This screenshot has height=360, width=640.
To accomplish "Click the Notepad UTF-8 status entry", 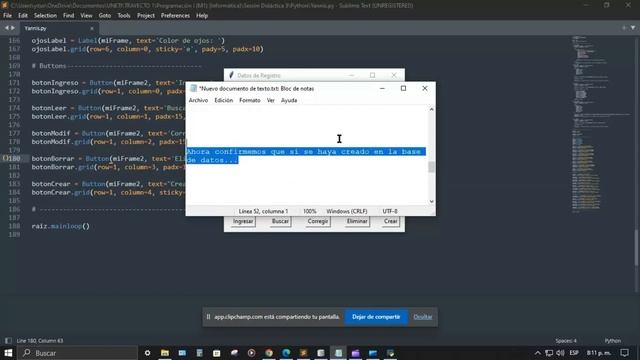I will [390, 211].
